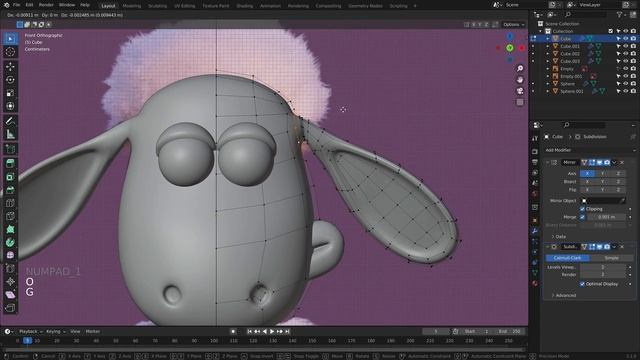The image size is (640, 360).
Task: Select the Add Cube tool
Action: pyautogui.click(x=10, y=149)
